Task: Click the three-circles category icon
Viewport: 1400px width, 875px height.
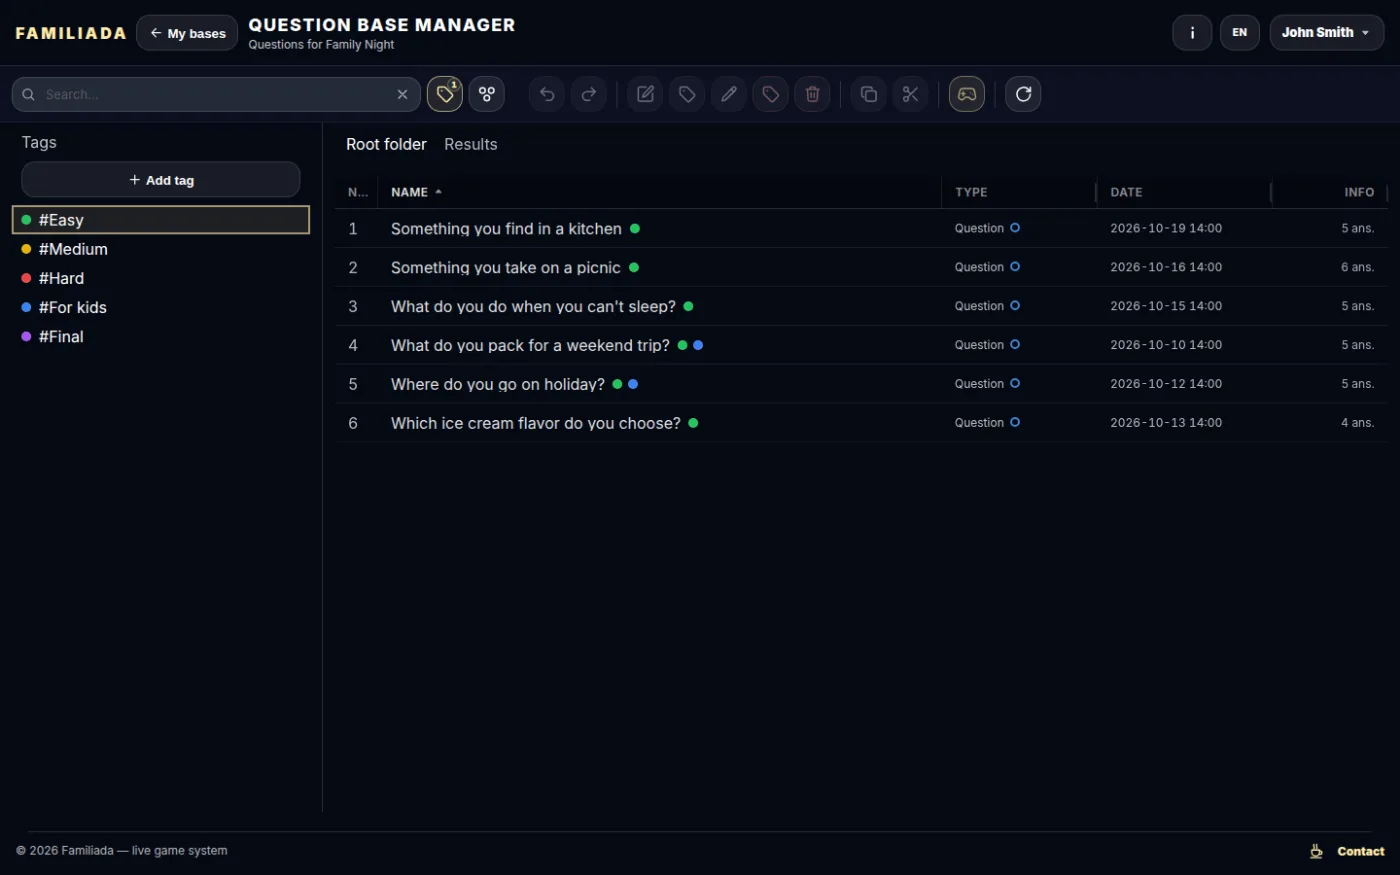Action: pyautogui.click(x=487, y=94)
